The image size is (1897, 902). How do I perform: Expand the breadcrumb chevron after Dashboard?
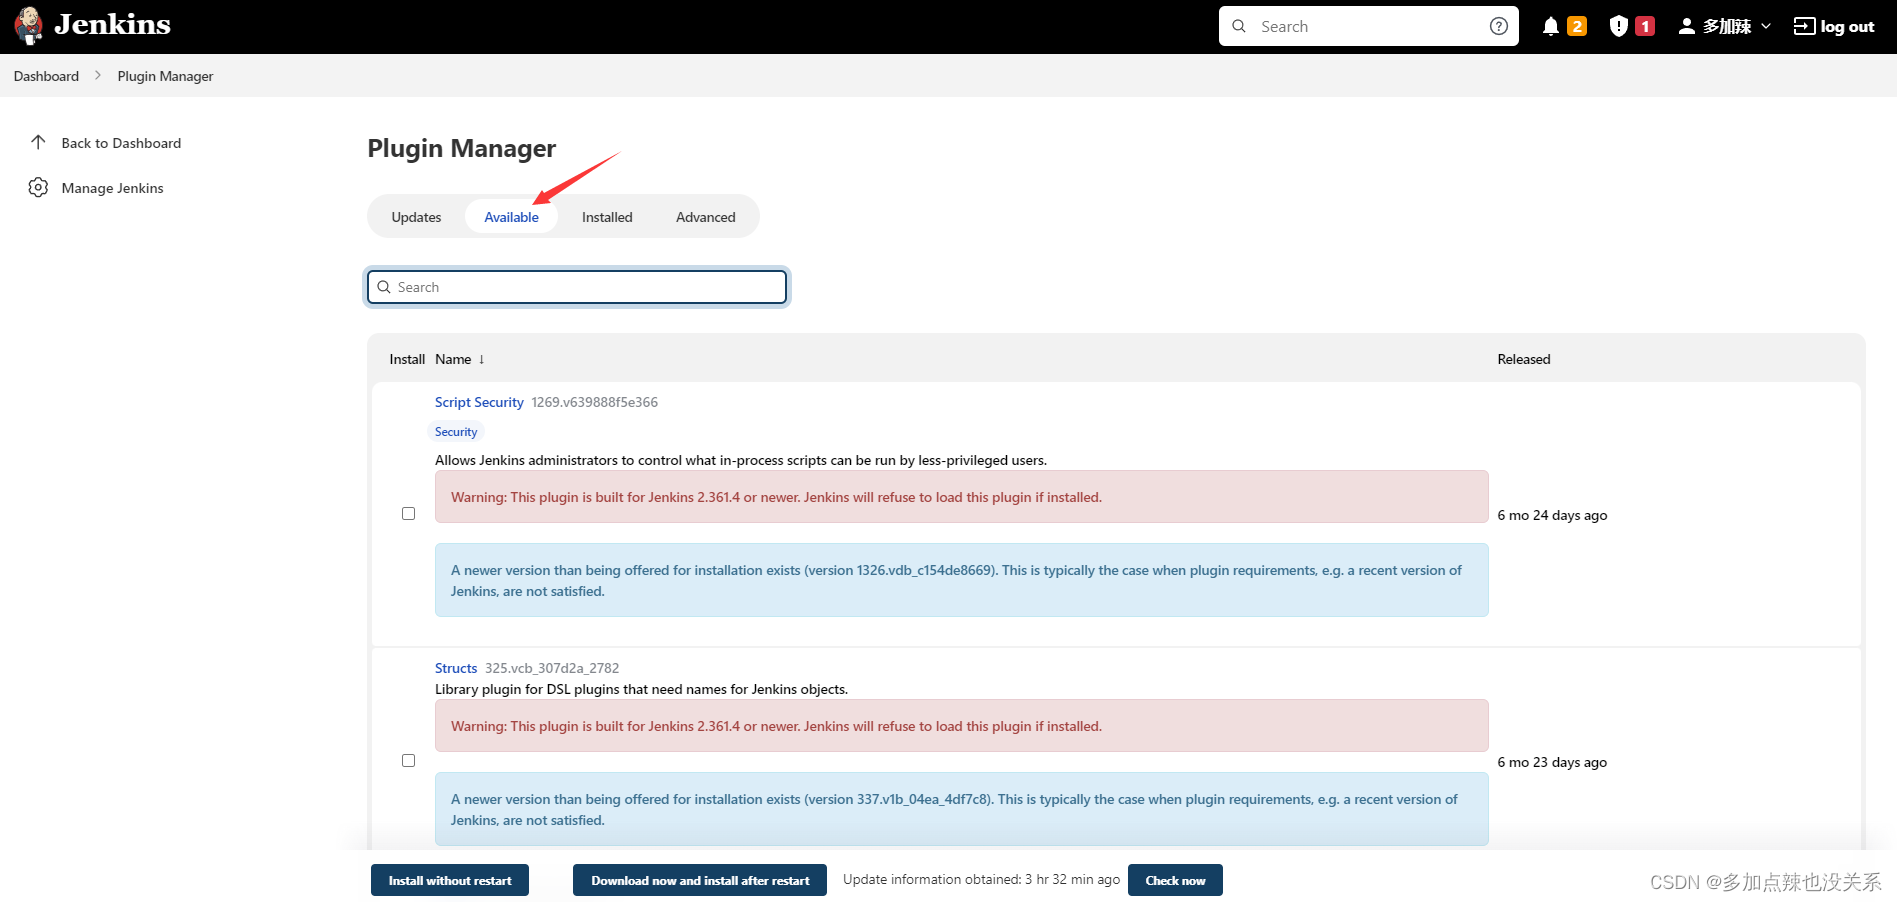(x=98, y=75)
